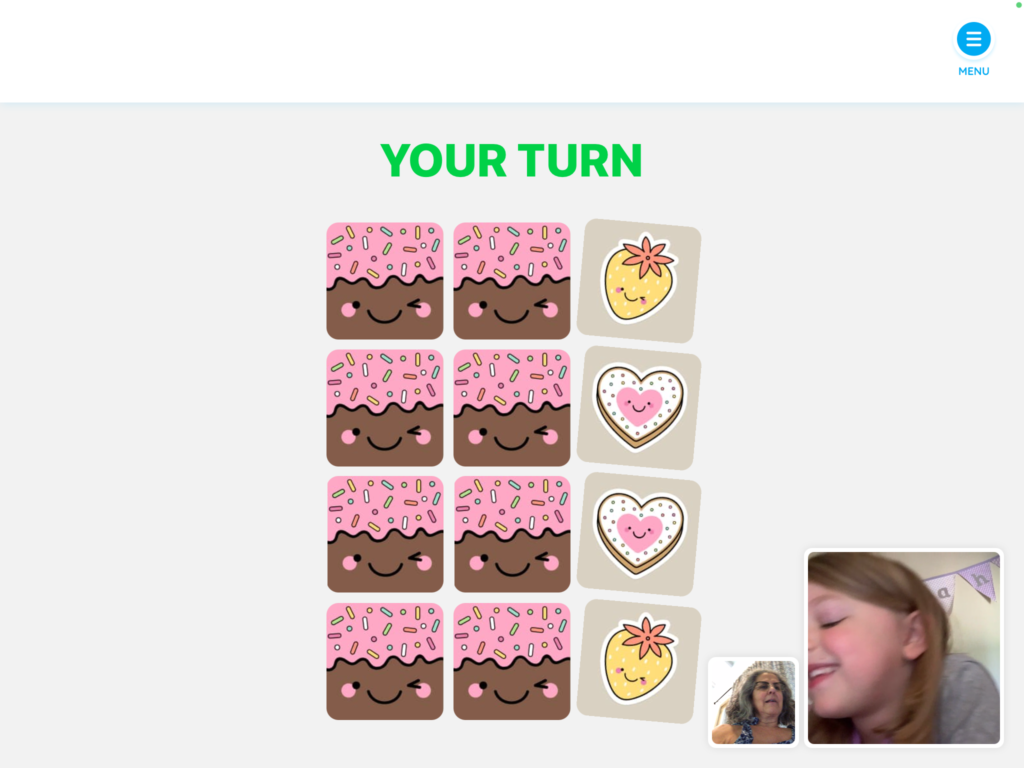Tap the small video of the woman
The width and height of the screenshot is (1024, 768).
753,702
